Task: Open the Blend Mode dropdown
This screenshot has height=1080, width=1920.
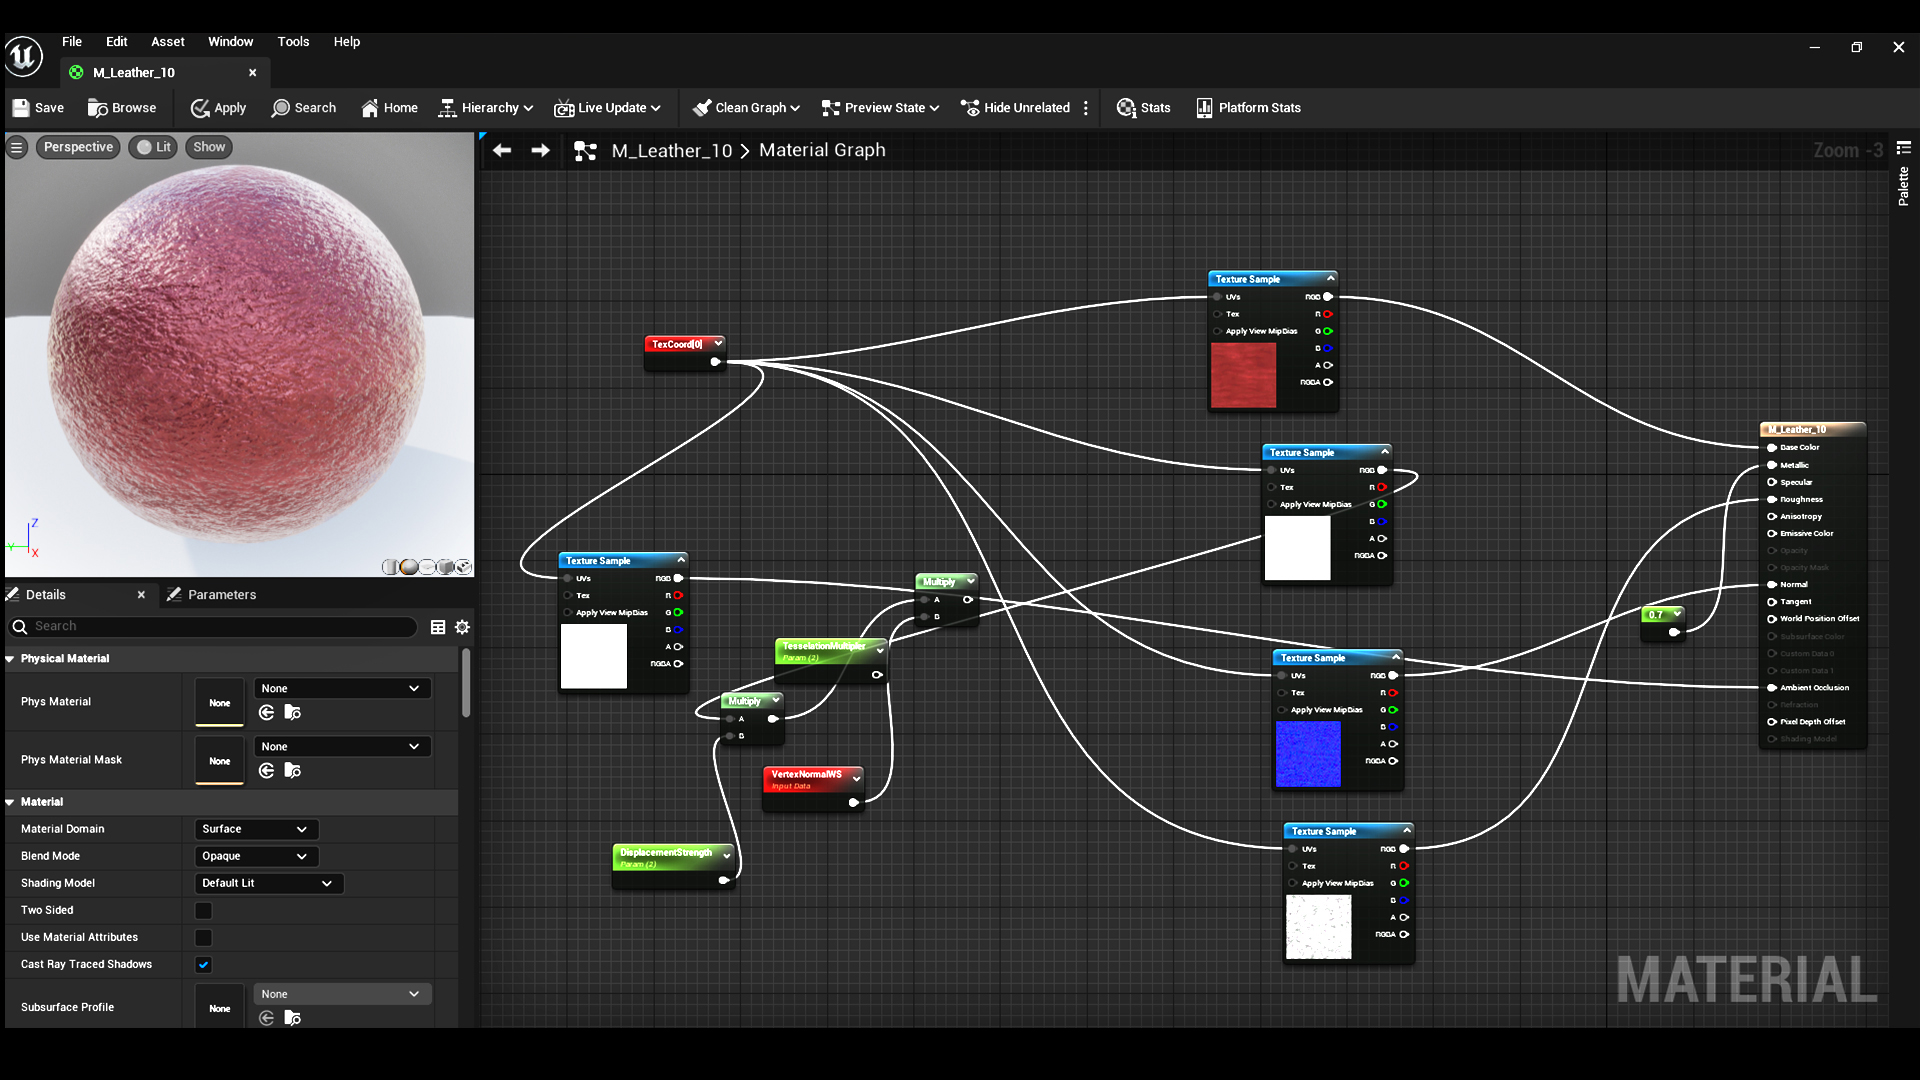Action: pyautogui.click(x=255, y=856)
